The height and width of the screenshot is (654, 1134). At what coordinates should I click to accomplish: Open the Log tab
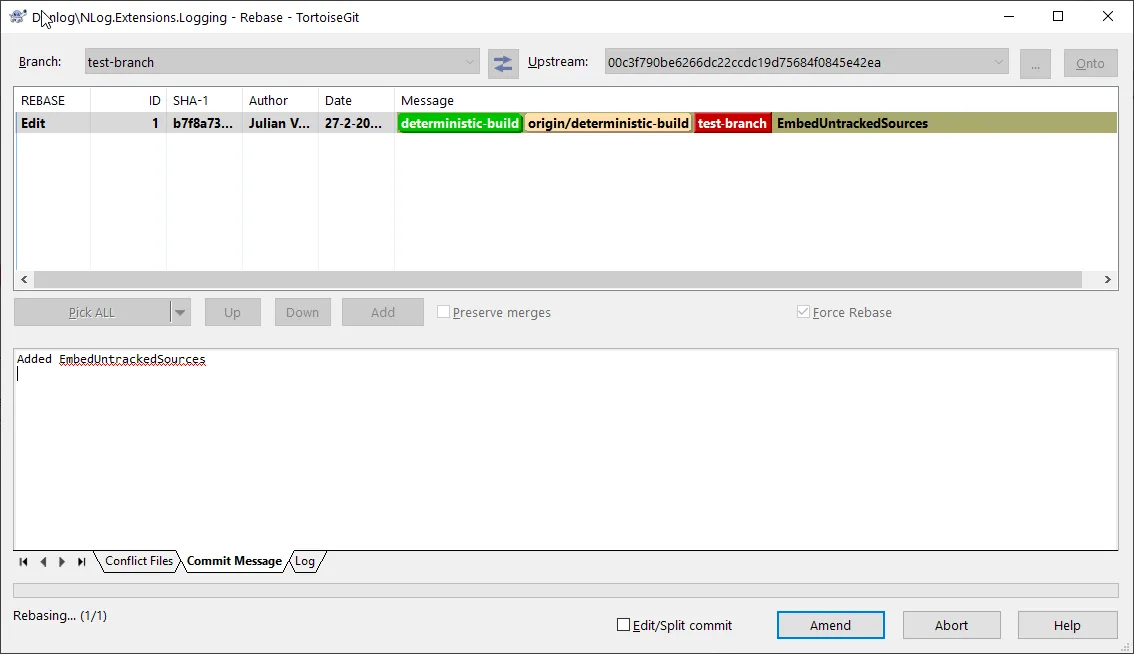click(305, 561)
